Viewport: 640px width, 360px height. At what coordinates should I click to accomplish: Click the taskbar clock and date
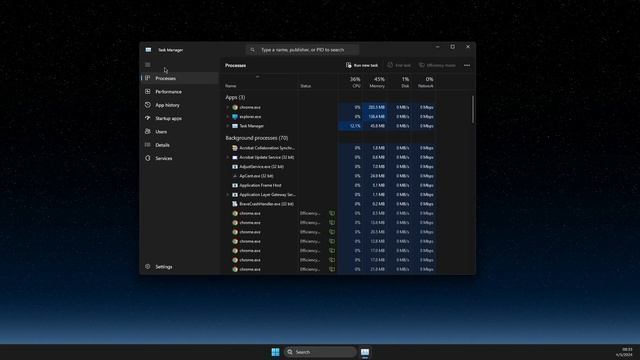[x=624, y=352]
